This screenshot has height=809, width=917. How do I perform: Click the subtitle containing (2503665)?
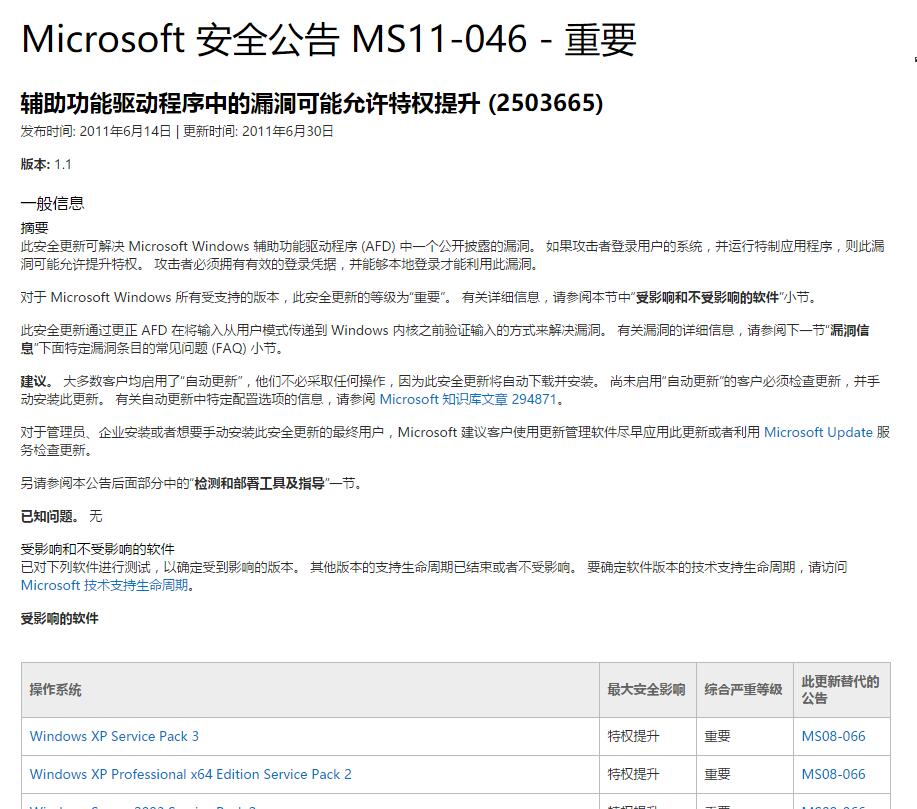click(312, 103)
